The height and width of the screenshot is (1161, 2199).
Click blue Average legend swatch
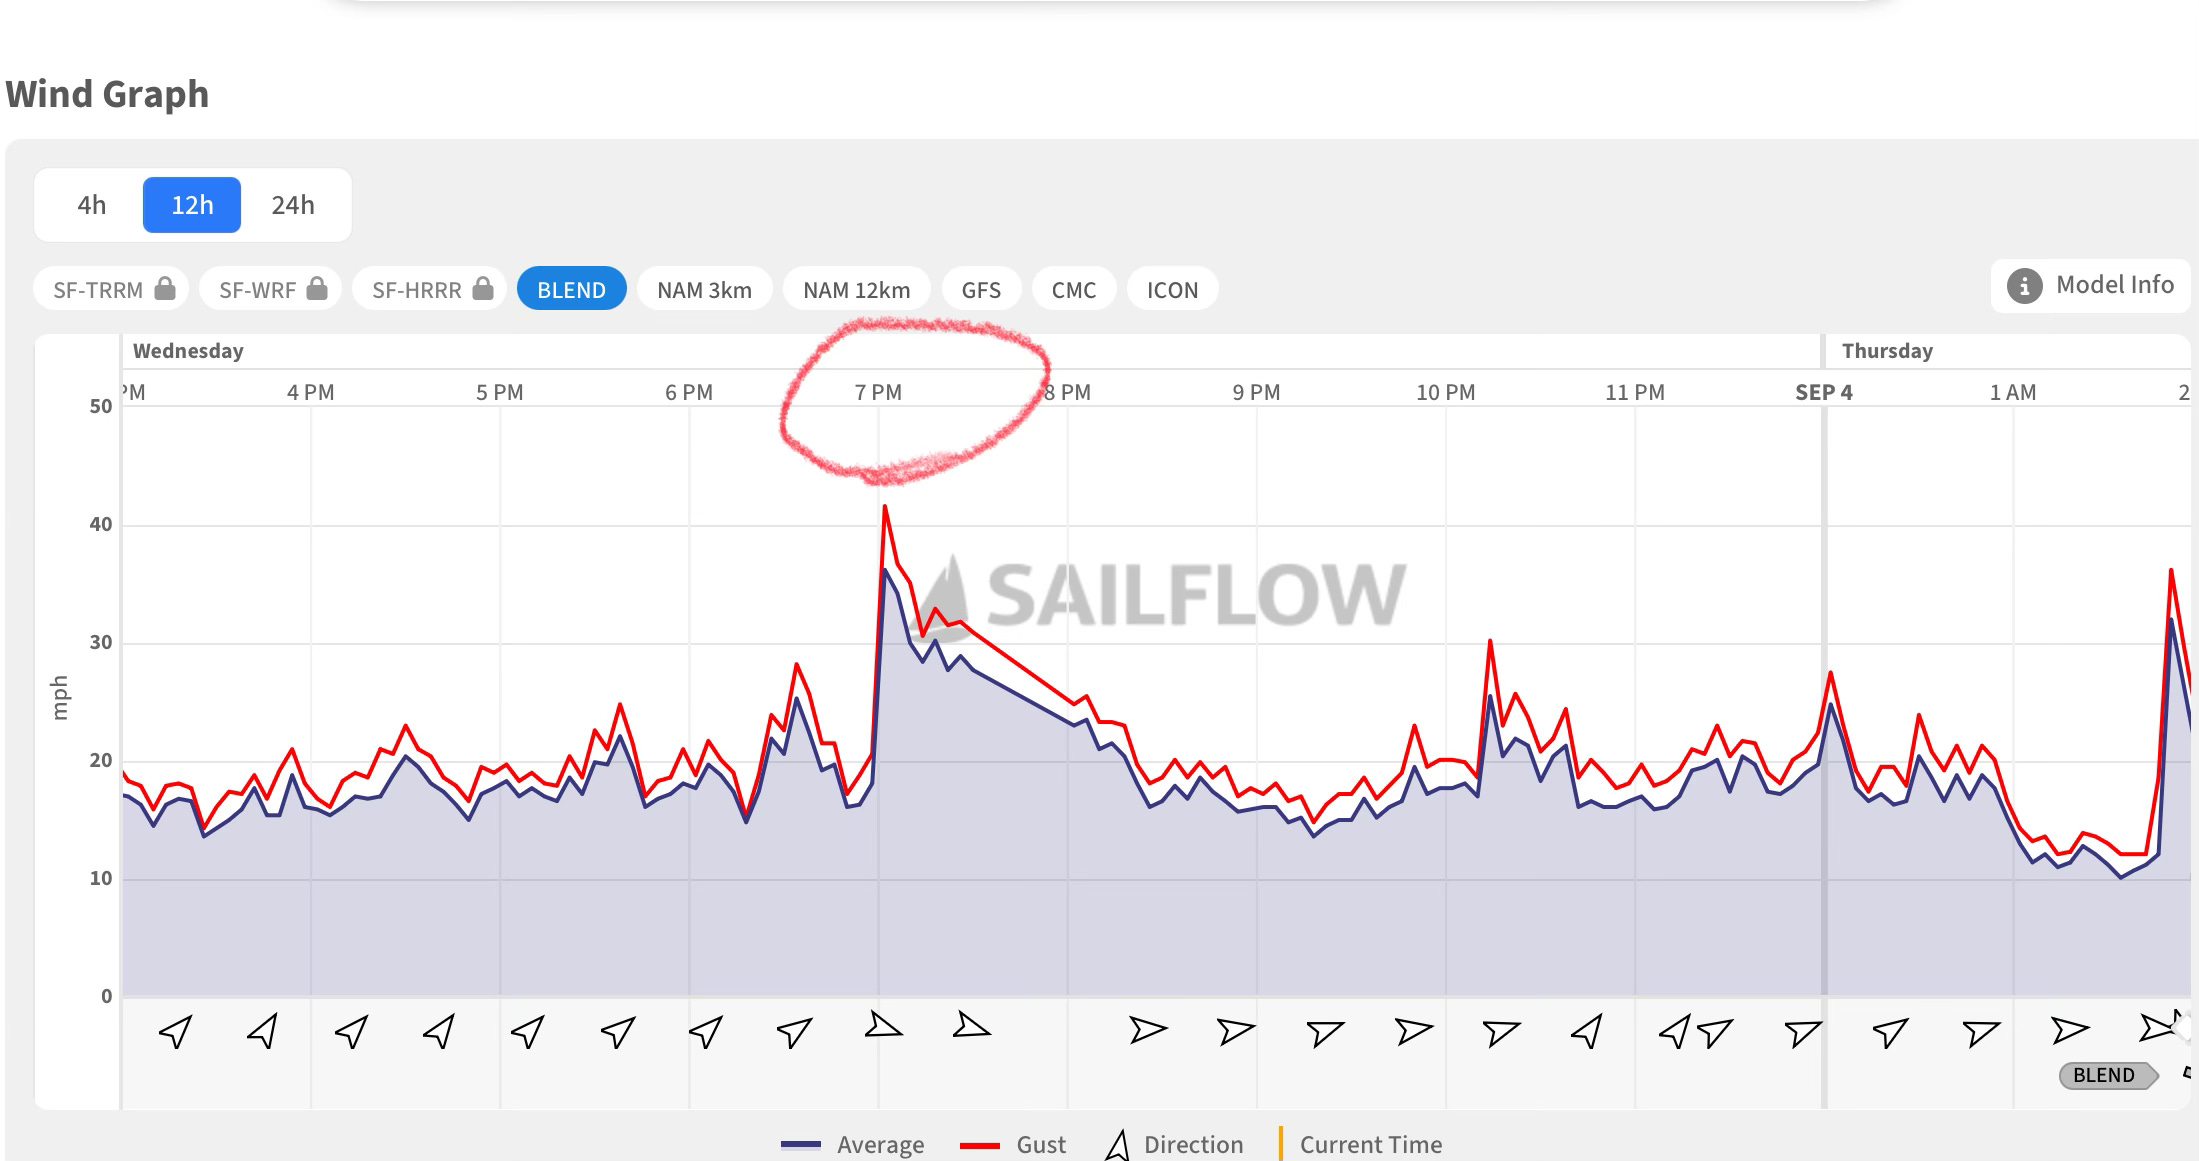(800, 1145)
